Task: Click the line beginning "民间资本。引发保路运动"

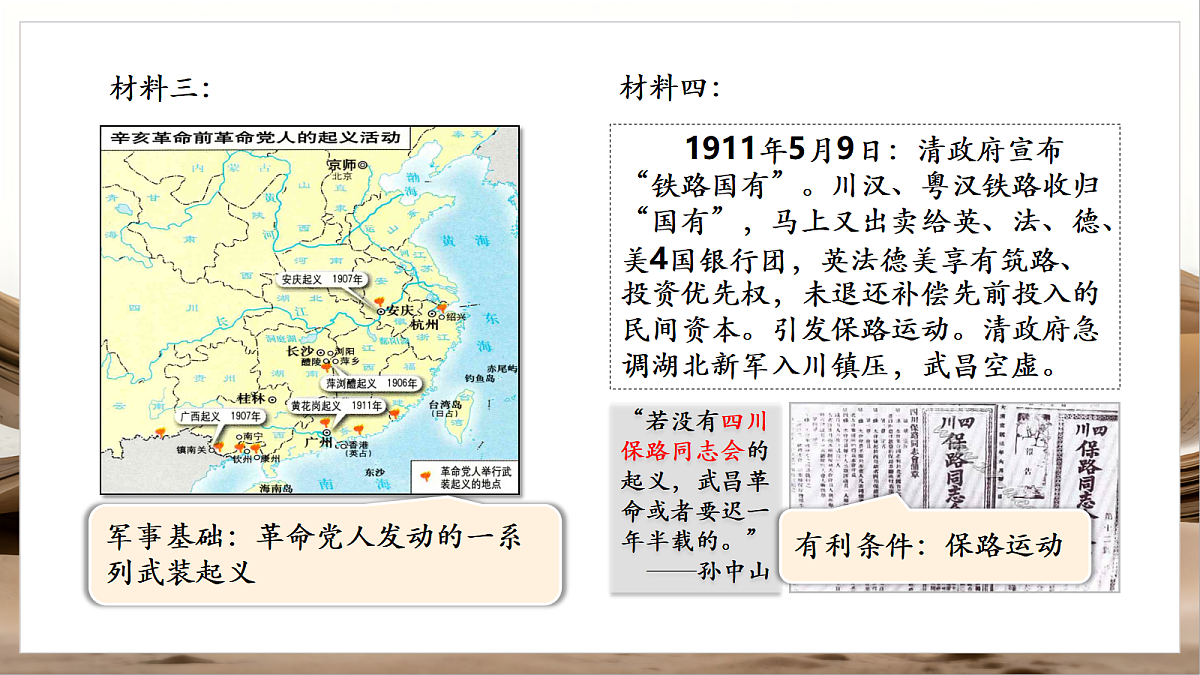Action: (x=861, y=330)
